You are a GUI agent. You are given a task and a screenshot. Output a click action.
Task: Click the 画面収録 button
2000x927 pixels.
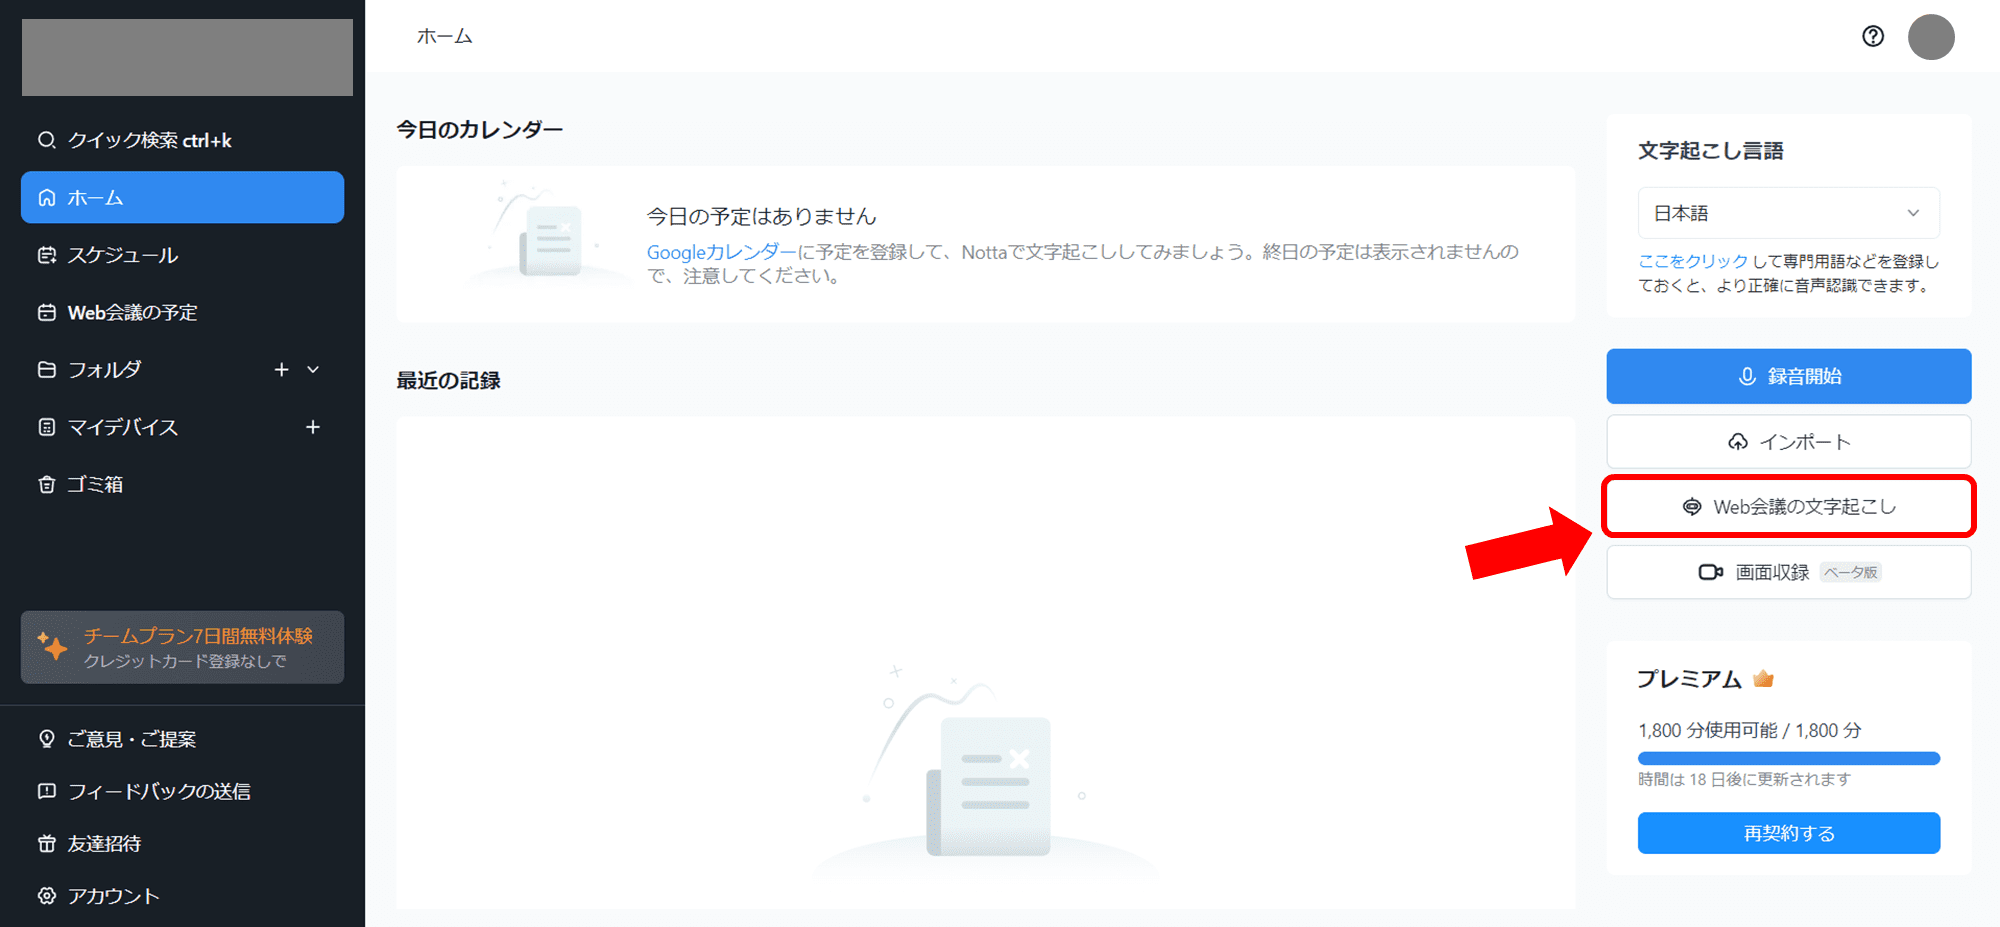point(1789,572)
